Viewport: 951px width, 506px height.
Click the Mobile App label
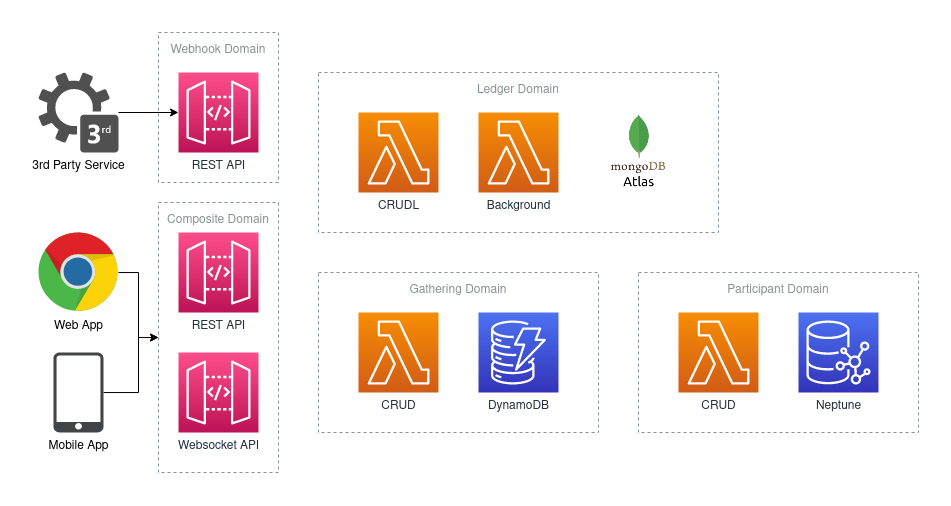[x=78, y=445]
